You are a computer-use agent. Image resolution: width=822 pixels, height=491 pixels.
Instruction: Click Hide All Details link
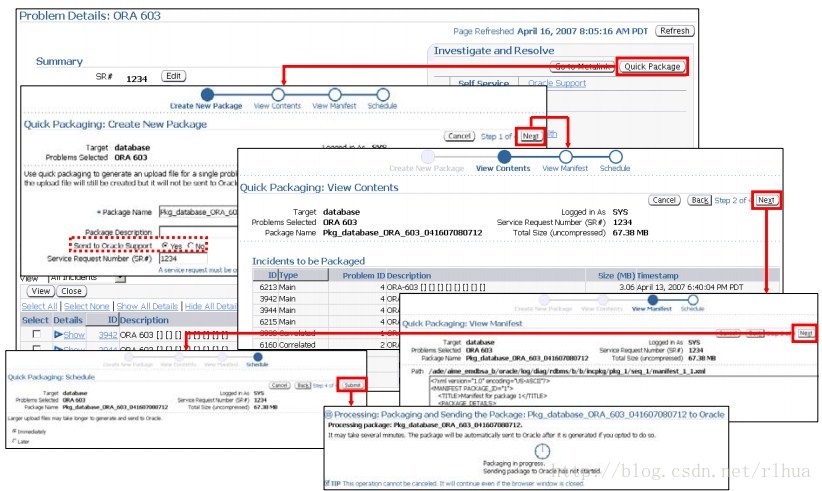point(211,306)
